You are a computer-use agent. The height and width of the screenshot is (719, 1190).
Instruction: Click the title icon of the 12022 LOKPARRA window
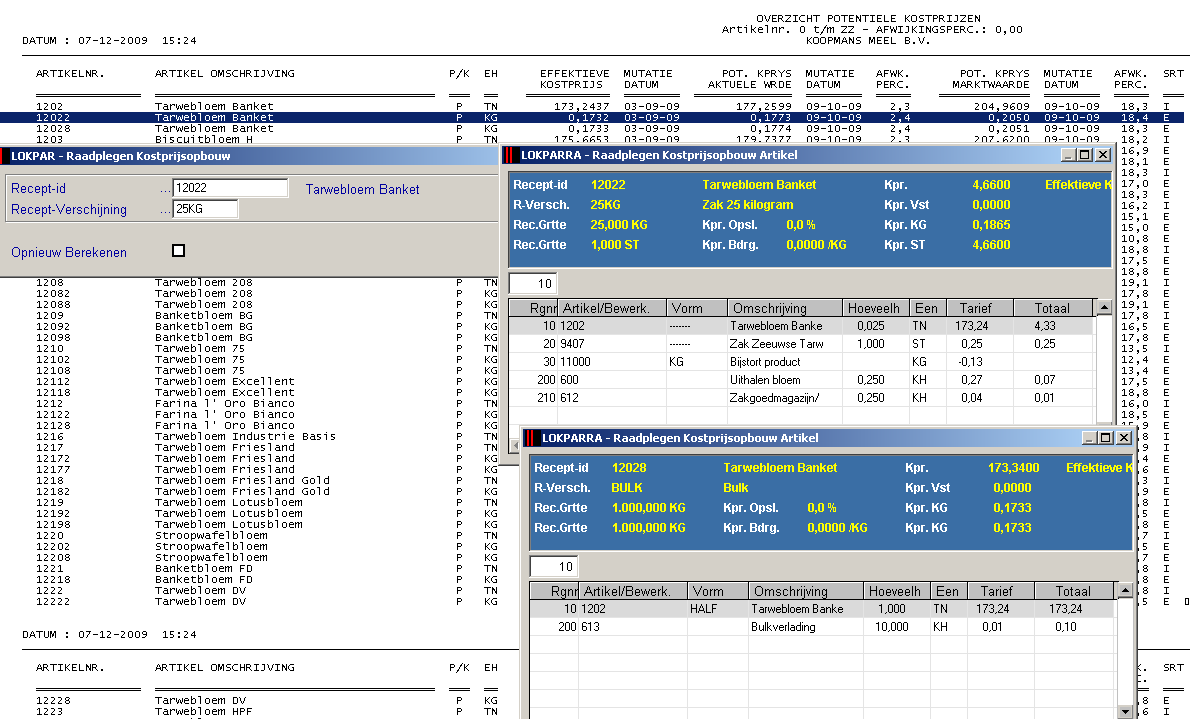tap(510, 155)
